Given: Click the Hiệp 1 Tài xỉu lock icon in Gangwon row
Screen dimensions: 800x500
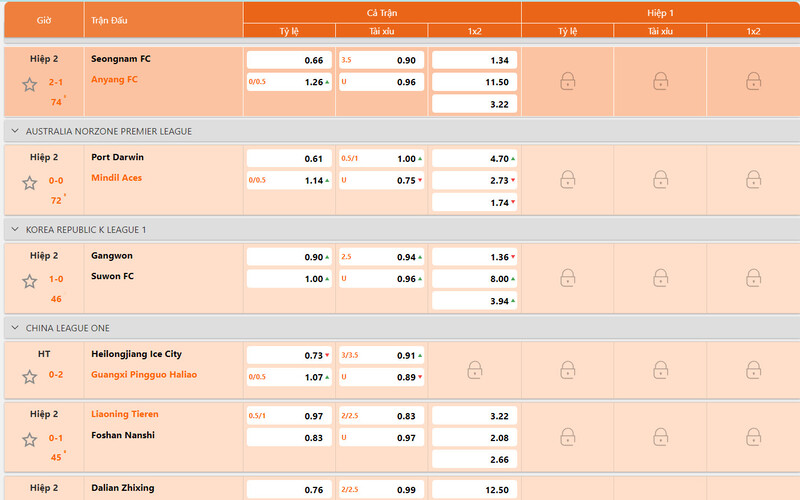Looking at the screenshot, I should click(660, 278).
